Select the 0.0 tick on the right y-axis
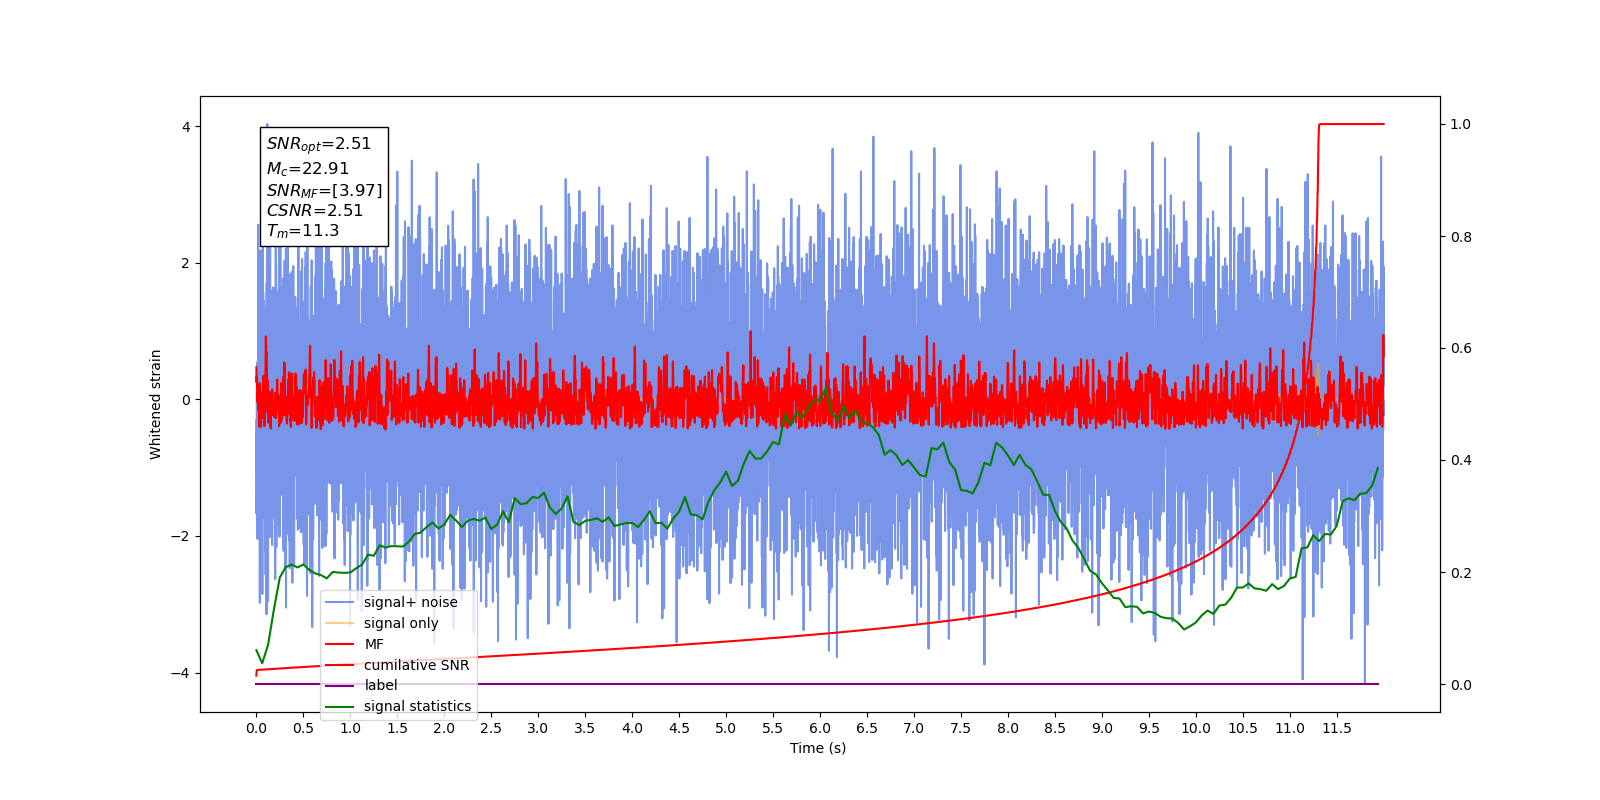 [x=1461, y=685]
